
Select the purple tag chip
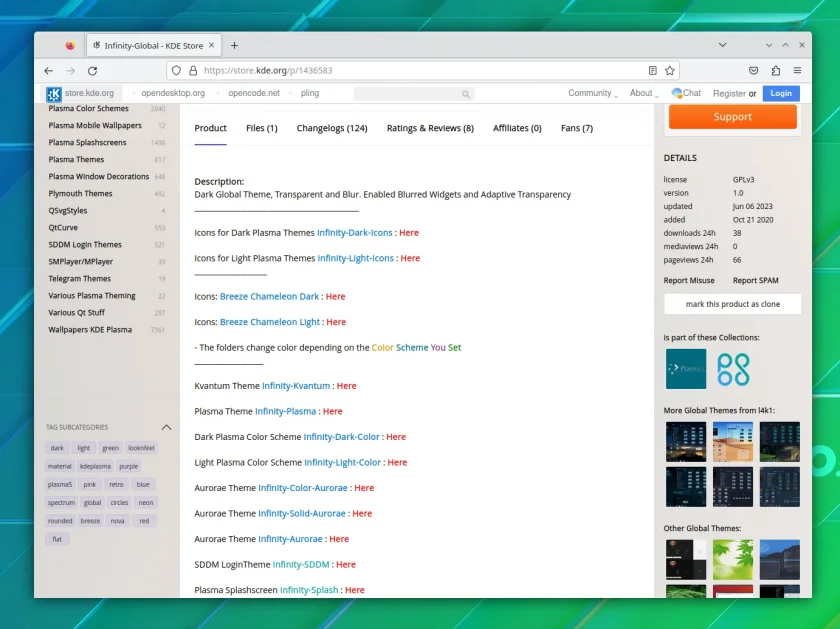[129, 466]
